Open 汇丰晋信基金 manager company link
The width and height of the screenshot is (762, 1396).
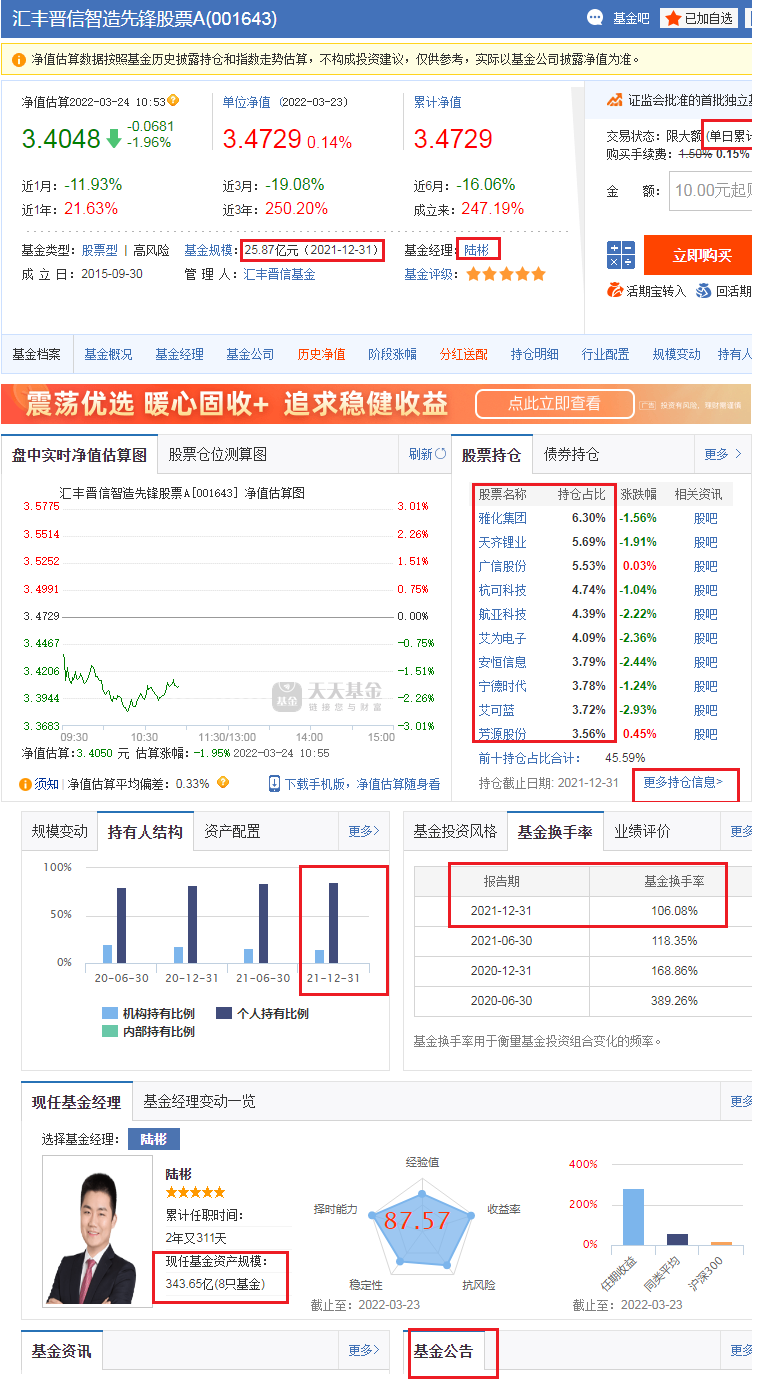[x=279, y=274]
